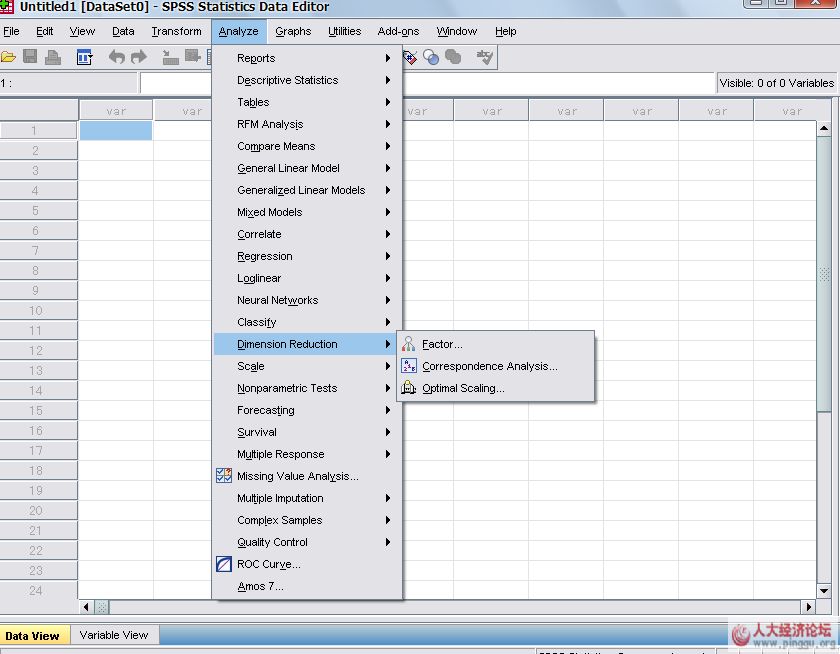The height and width of the screenshot is (654, 840).
Task: Open the Multiple Imputation submenu
Action: [308, 498]
